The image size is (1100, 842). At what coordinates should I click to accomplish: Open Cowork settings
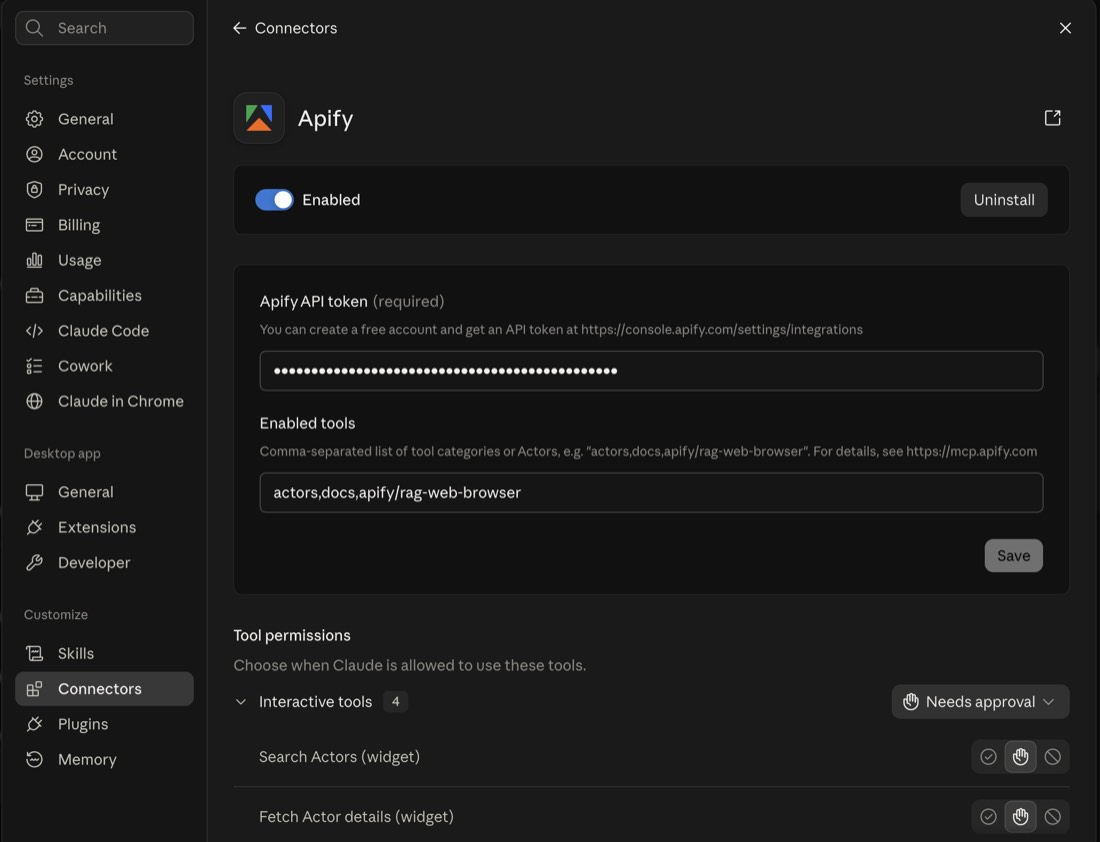click(105, 366)
